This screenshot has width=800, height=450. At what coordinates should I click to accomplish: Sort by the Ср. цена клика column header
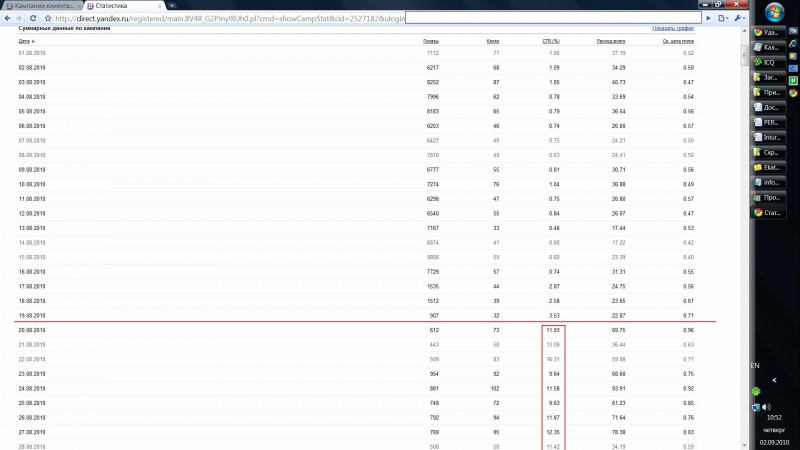click(x=678, y=41)
